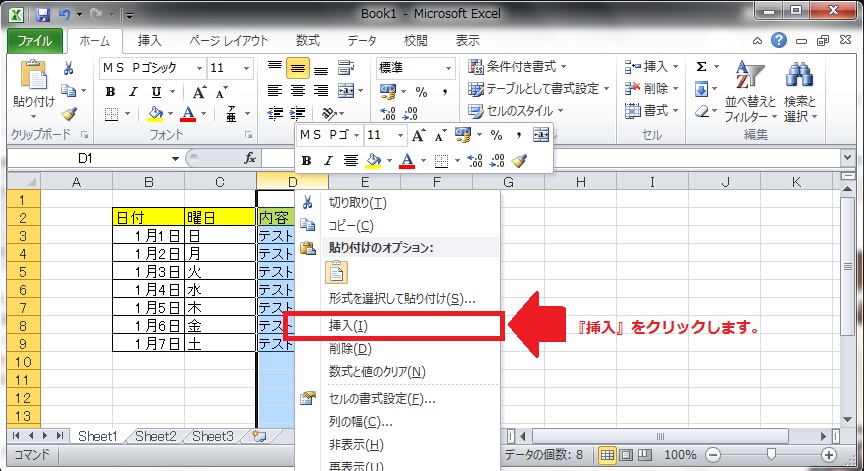
Task: Click mini toolbar format painter brush
Action: pos(519,161)
